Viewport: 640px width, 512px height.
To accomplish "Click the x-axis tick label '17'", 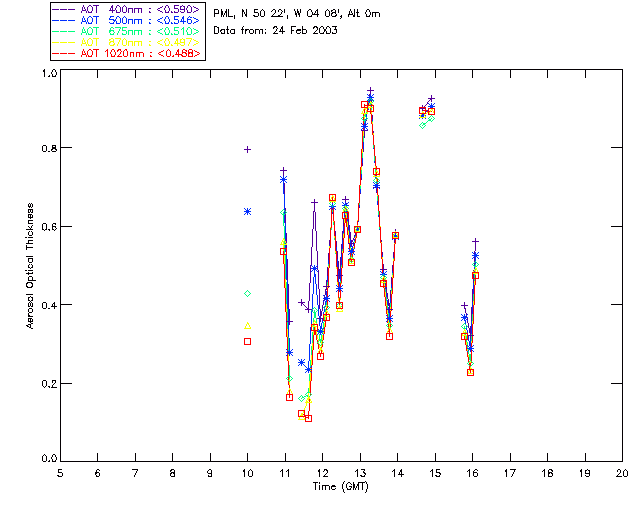I will pyautogui.click(x=510, y=473).
